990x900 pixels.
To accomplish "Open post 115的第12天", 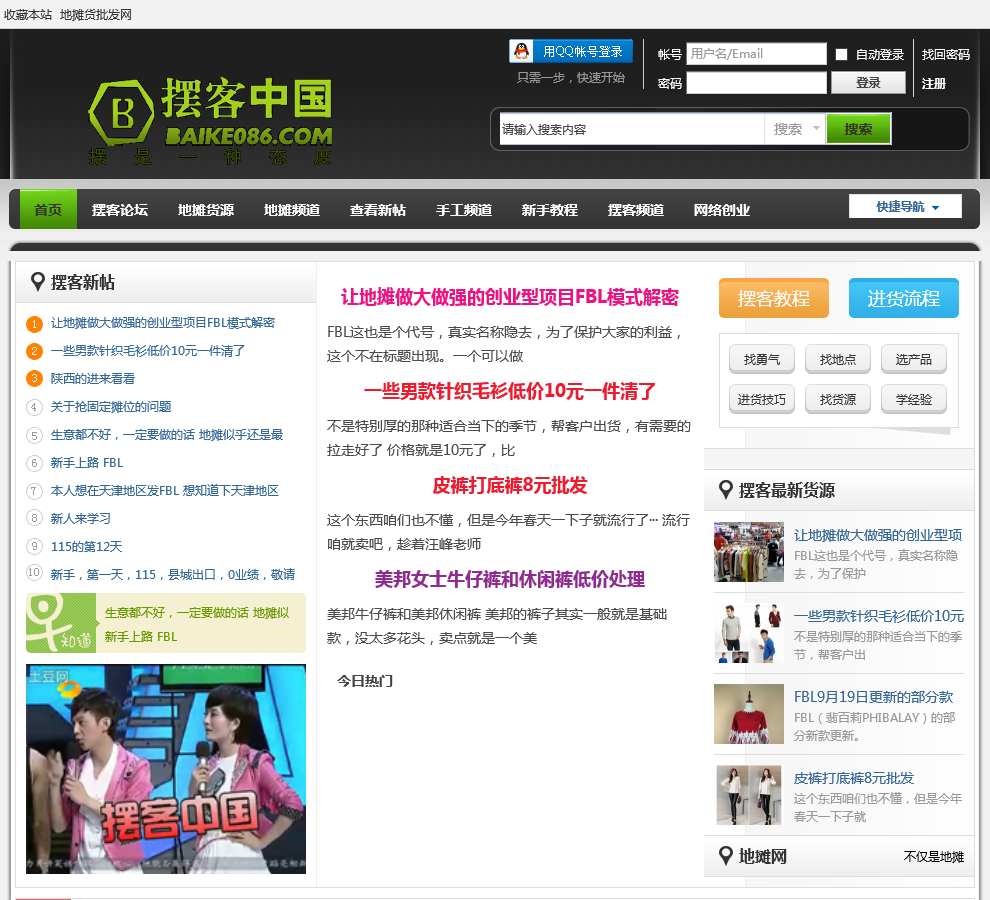I will point(86,546).
